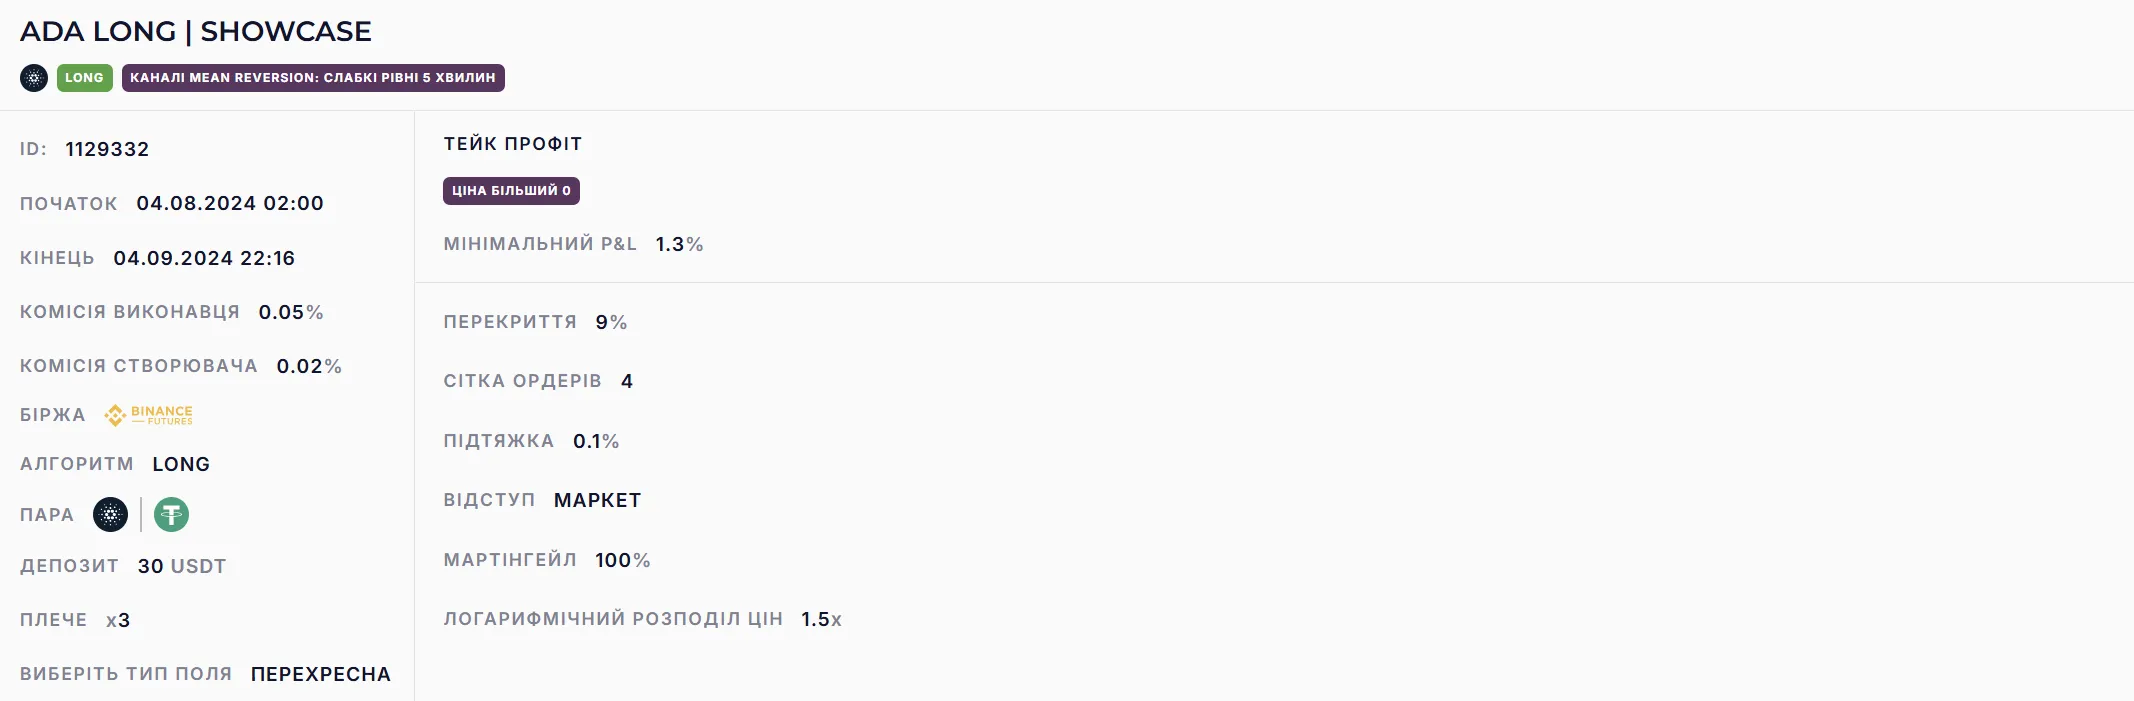
Task: Click the Tether USDT icon in pair row
Action: (x=171, y=515)
